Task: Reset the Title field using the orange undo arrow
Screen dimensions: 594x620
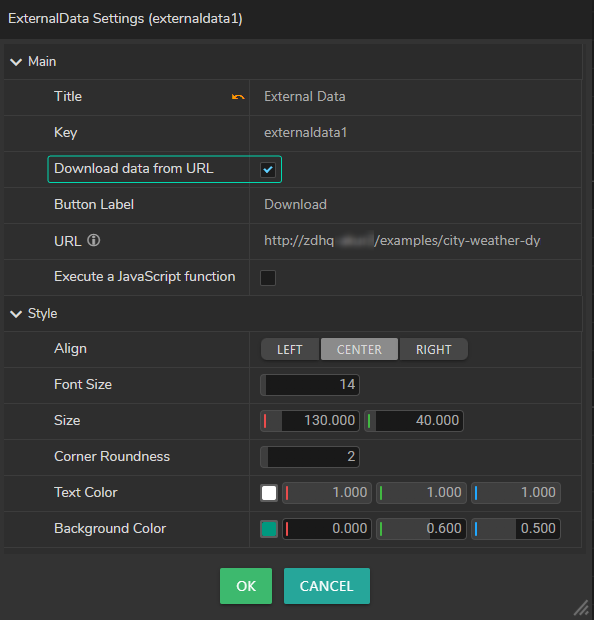Action: pyautogui.click(x=238, y=97)
